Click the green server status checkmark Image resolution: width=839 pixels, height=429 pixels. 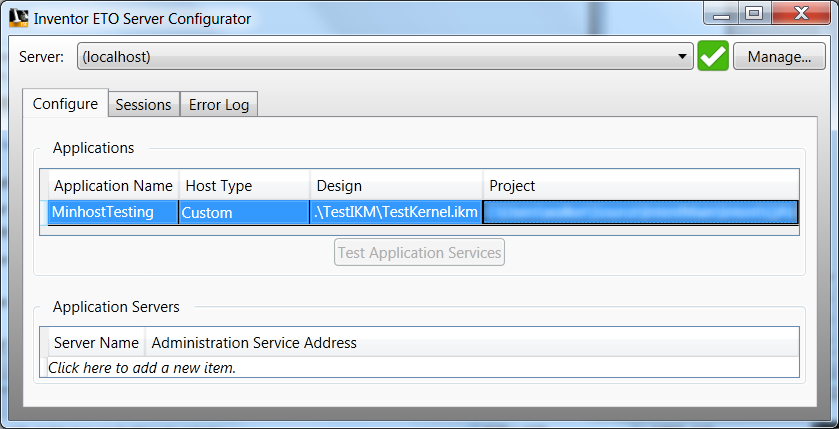pyautogui.click(x=713, y=56)
